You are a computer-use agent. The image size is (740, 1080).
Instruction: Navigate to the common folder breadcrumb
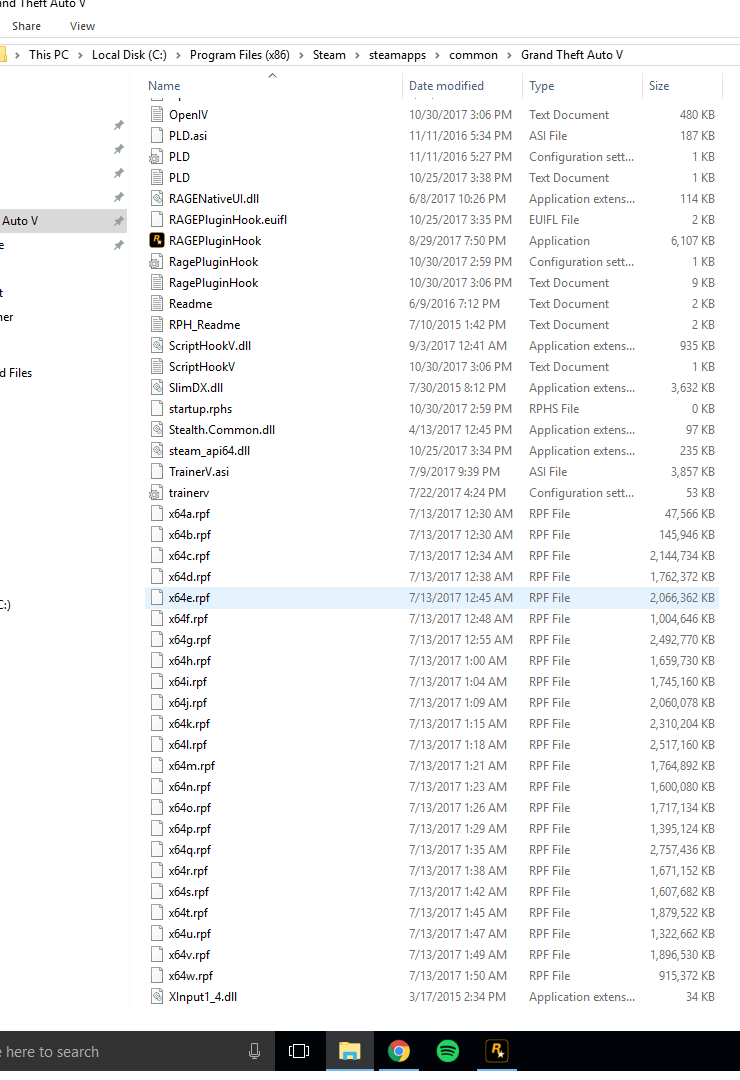coord(473,55)
